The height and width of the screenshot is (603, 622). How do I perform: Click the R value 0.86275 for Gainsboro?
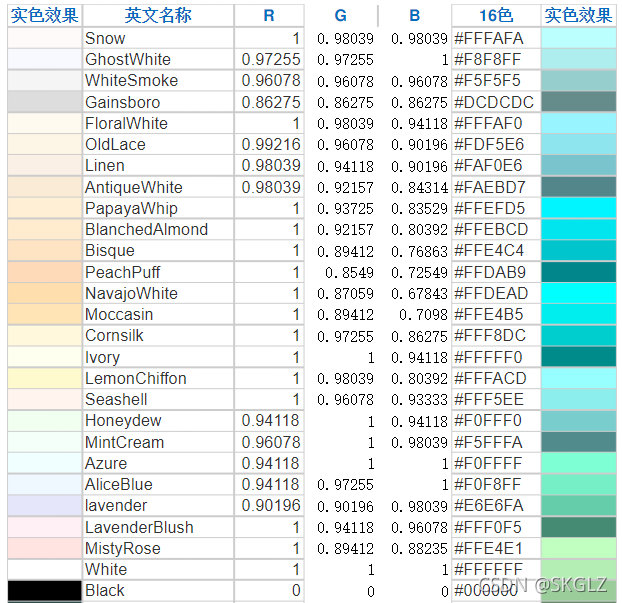tap(271, 102)
